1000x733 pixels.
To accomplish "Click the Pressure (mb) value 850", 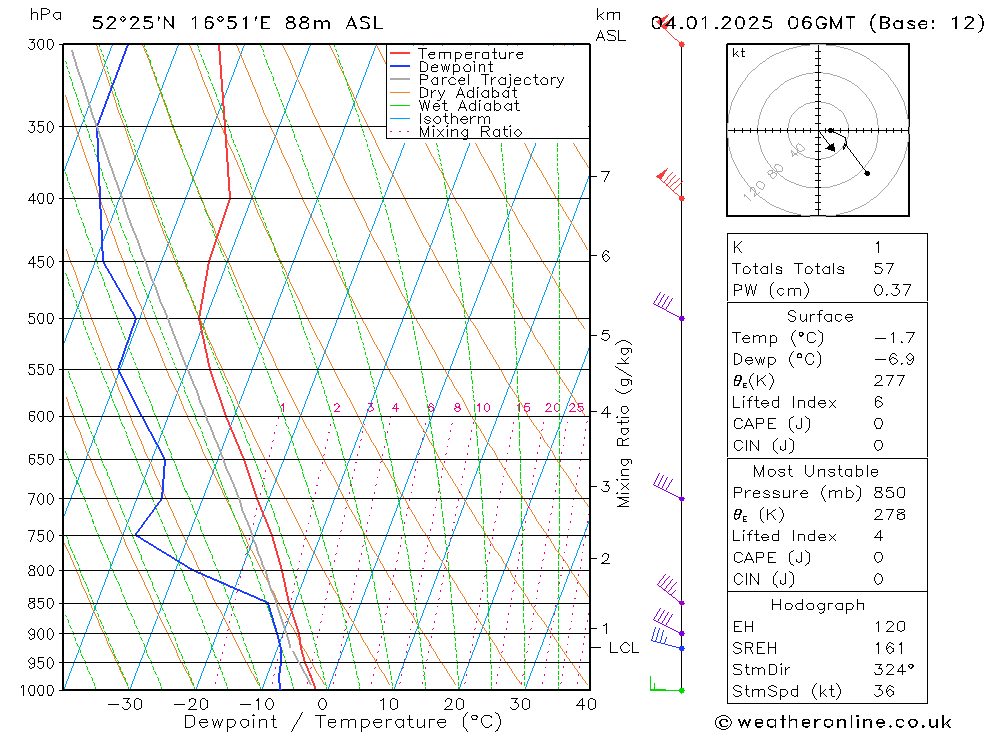I will (890, 493).
